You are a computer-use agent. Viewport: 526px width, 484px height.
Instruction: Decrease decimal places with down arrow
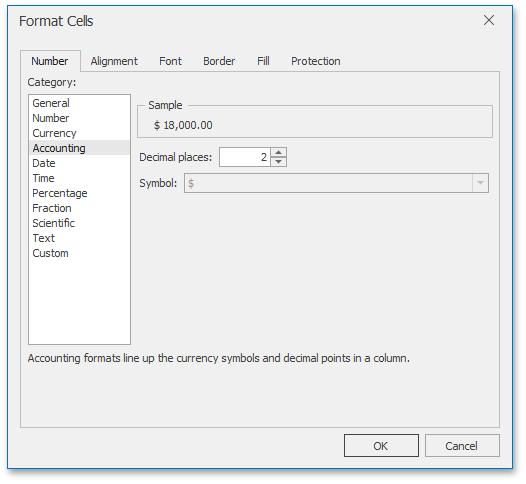coord(278,162)
